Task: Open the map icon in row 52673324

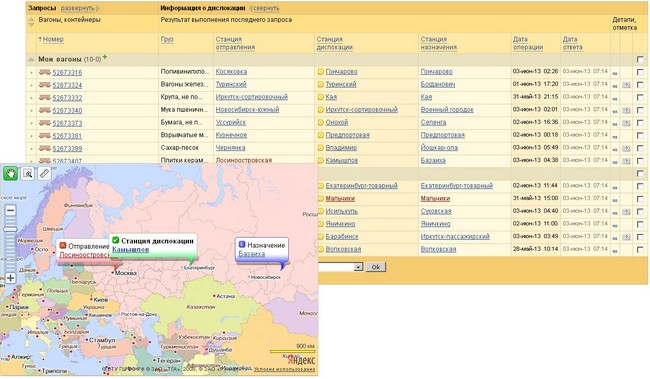Action: (626, 85)
